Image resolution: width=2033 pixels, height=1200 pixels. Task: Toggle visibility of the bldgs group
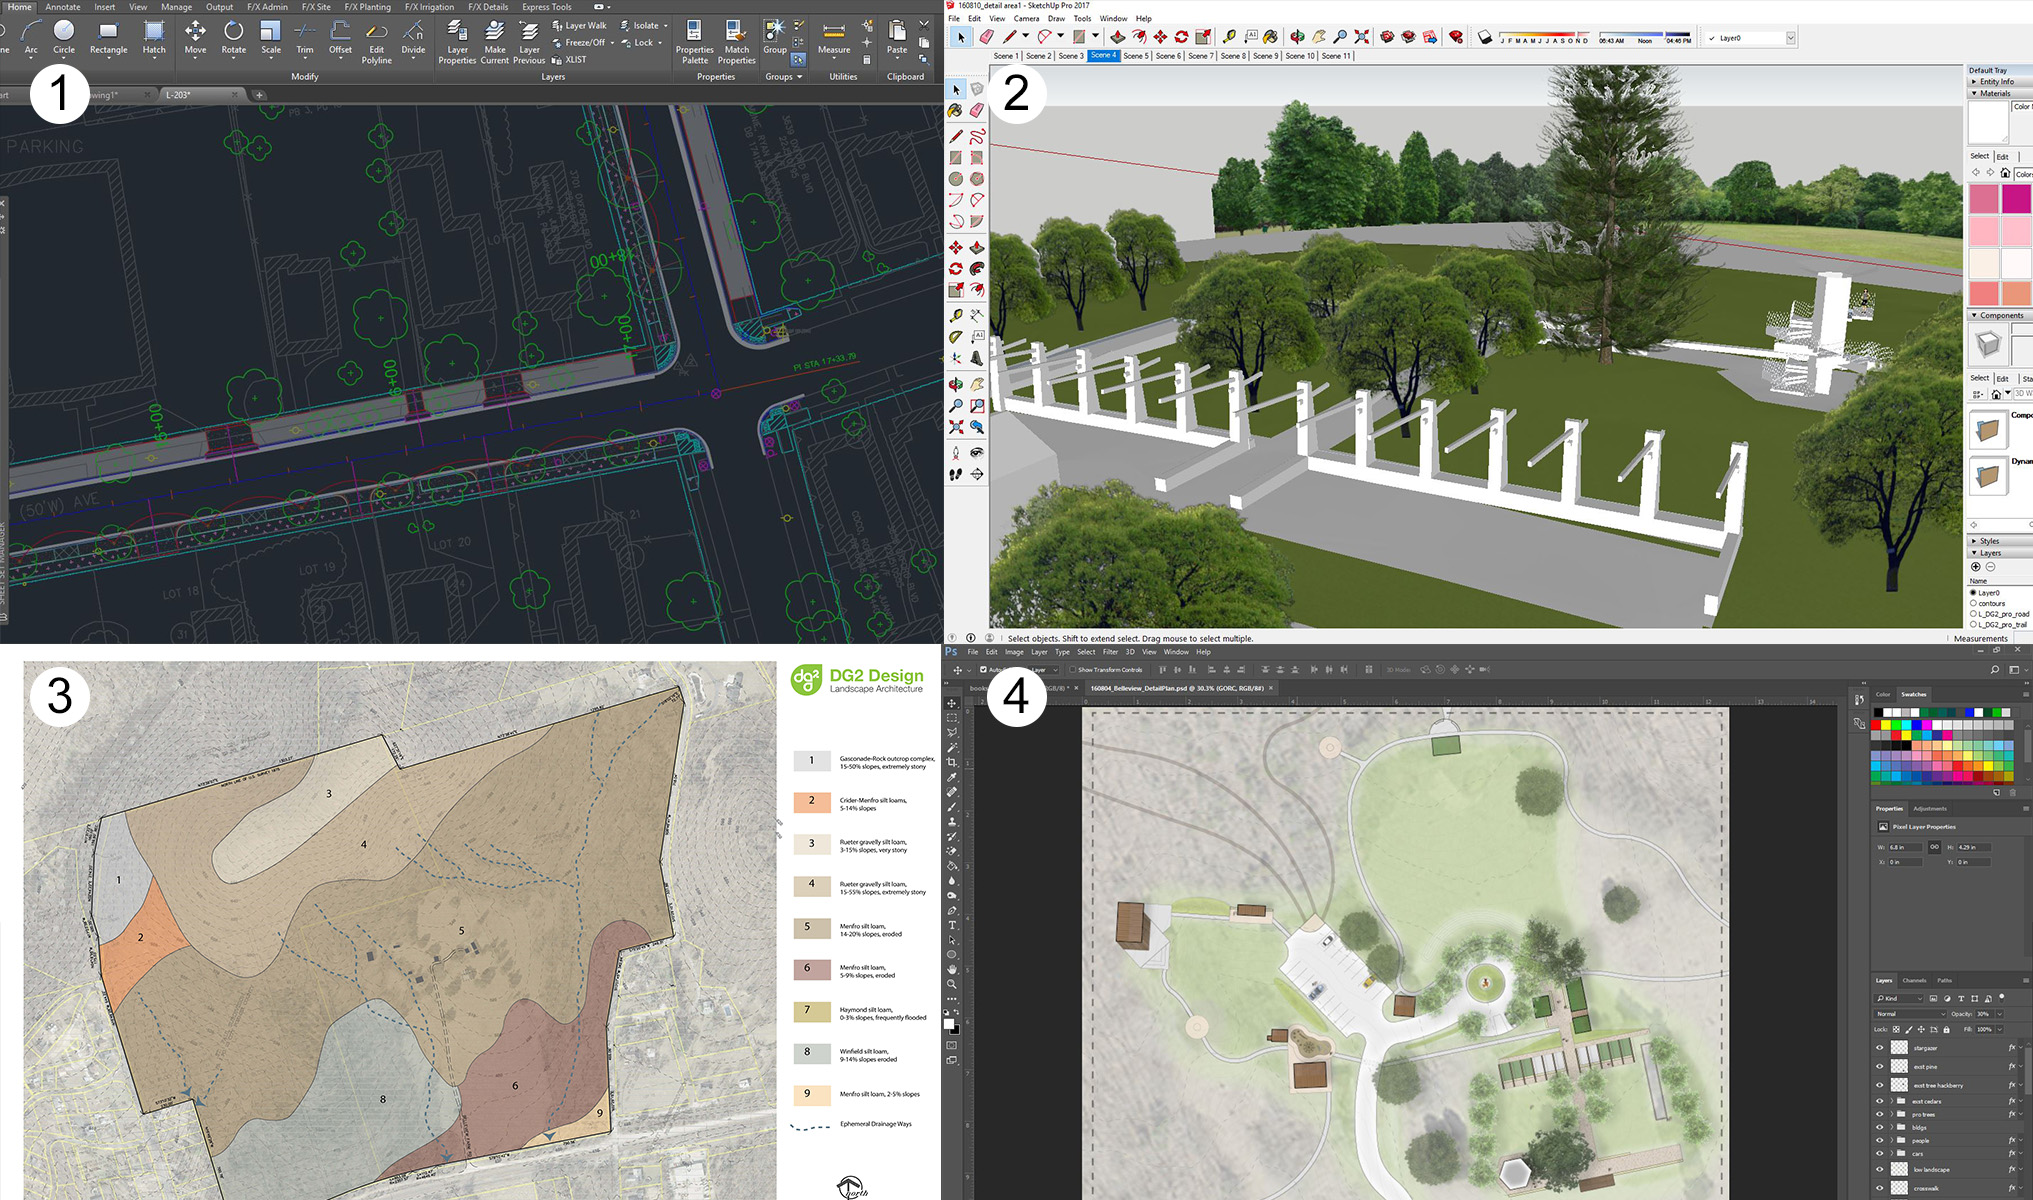tap(1879, 1127)
